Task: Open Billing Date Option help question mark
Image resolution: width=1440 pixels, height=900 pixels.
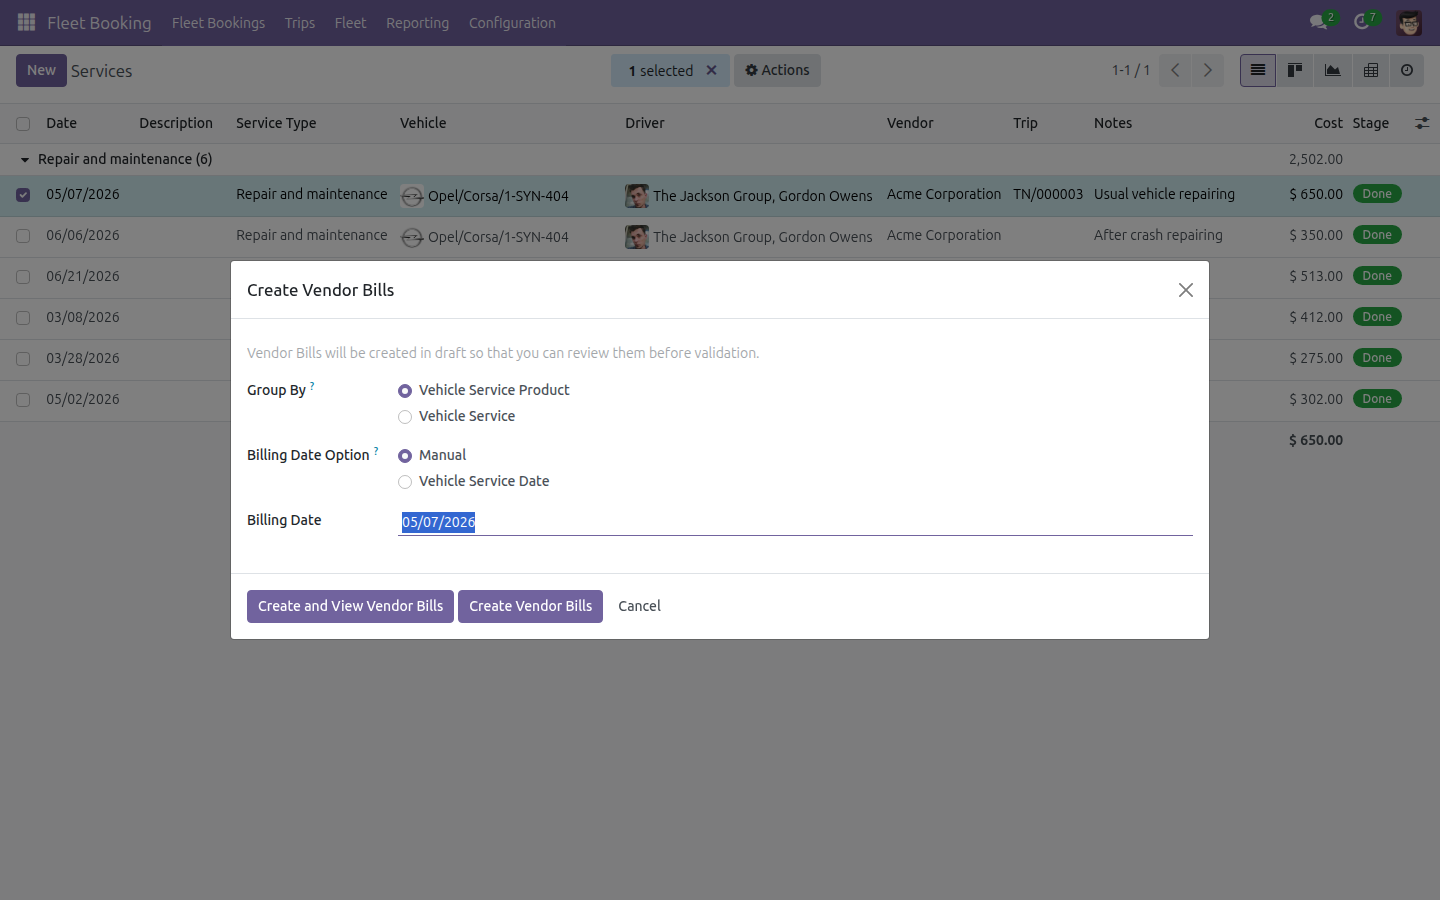Action: (376, 450)
